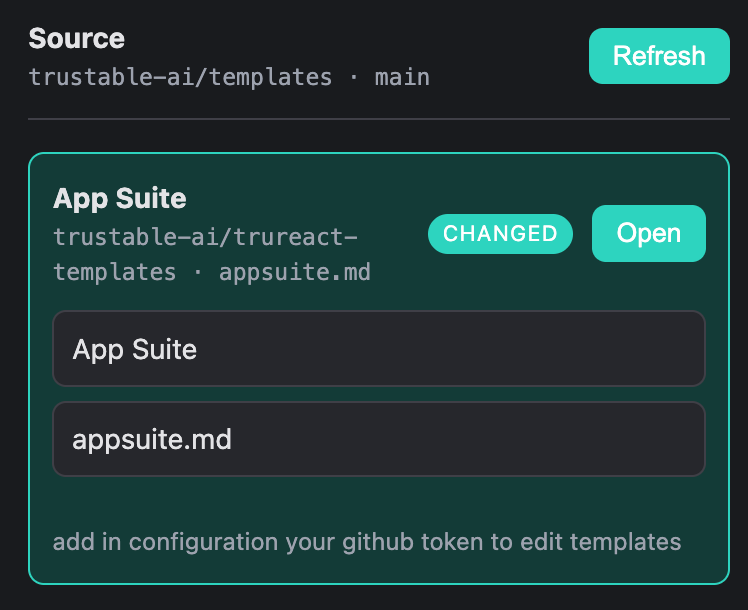Click the dot separator before main
This screenshot has height=610, width=748.
(x=353, y=78)
